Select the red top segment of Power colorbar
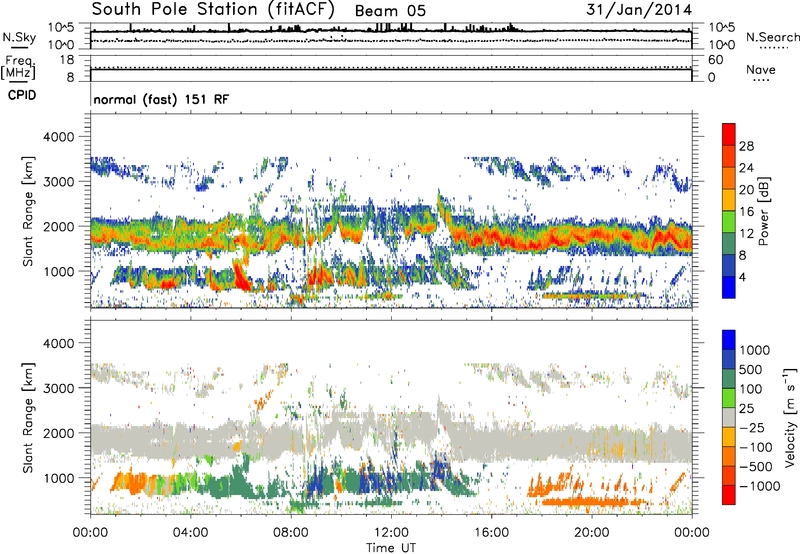 [729, 134]
